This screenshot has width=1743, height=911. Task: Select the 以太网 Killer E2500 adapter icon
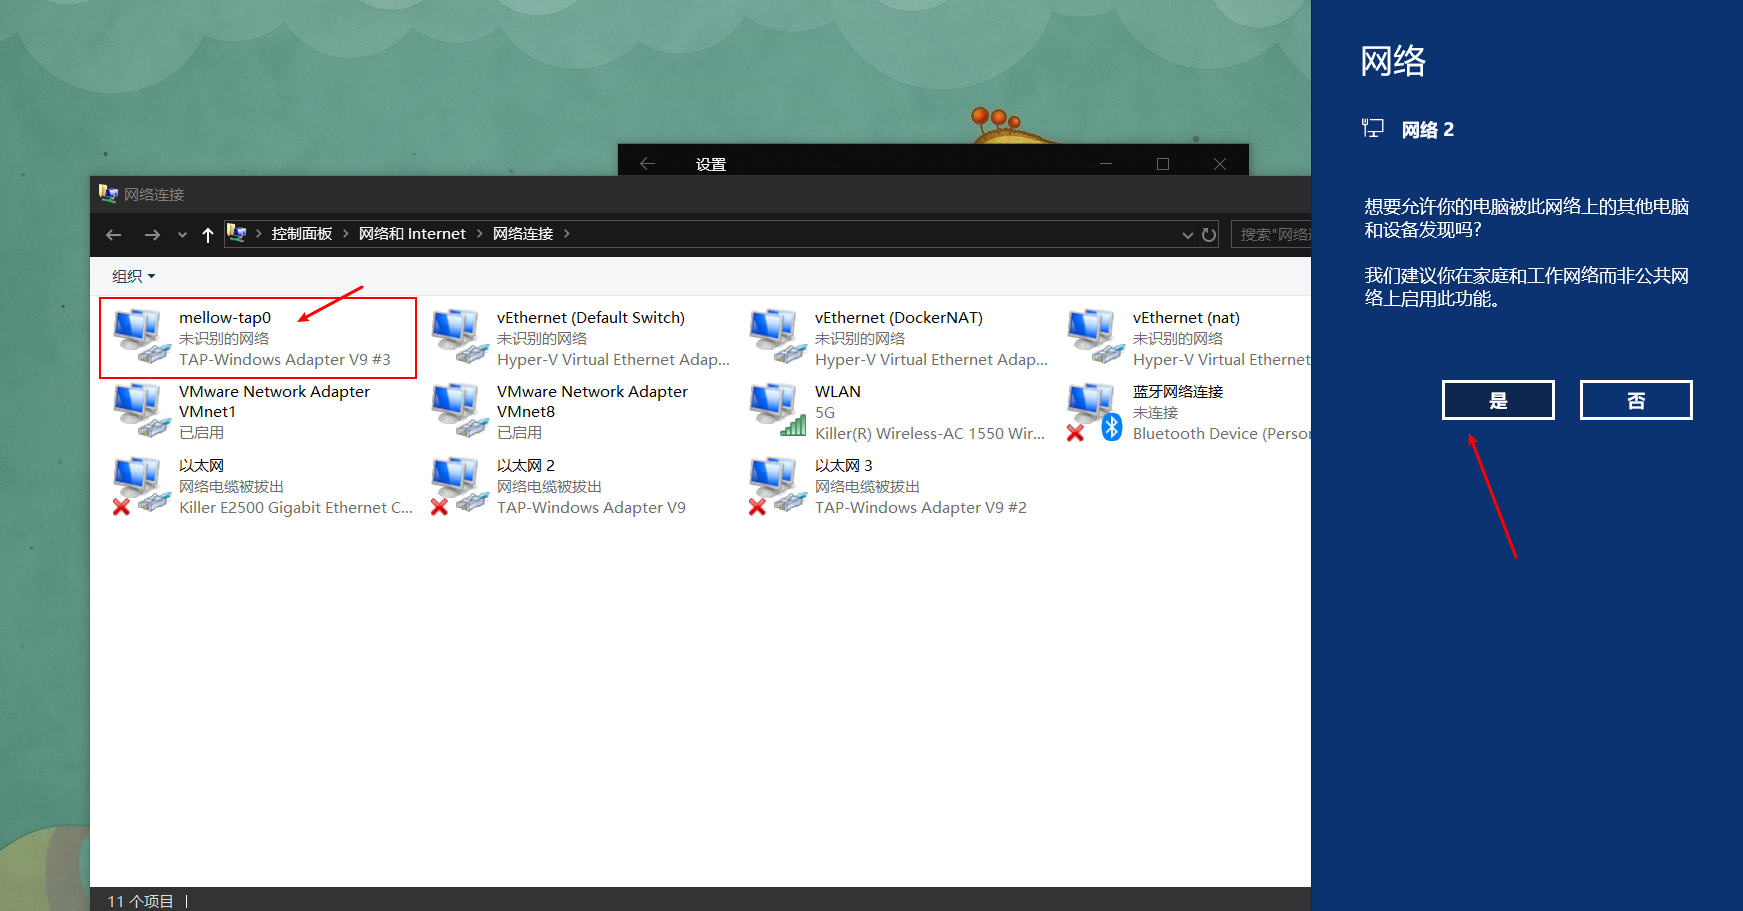[x=140, y=485]
